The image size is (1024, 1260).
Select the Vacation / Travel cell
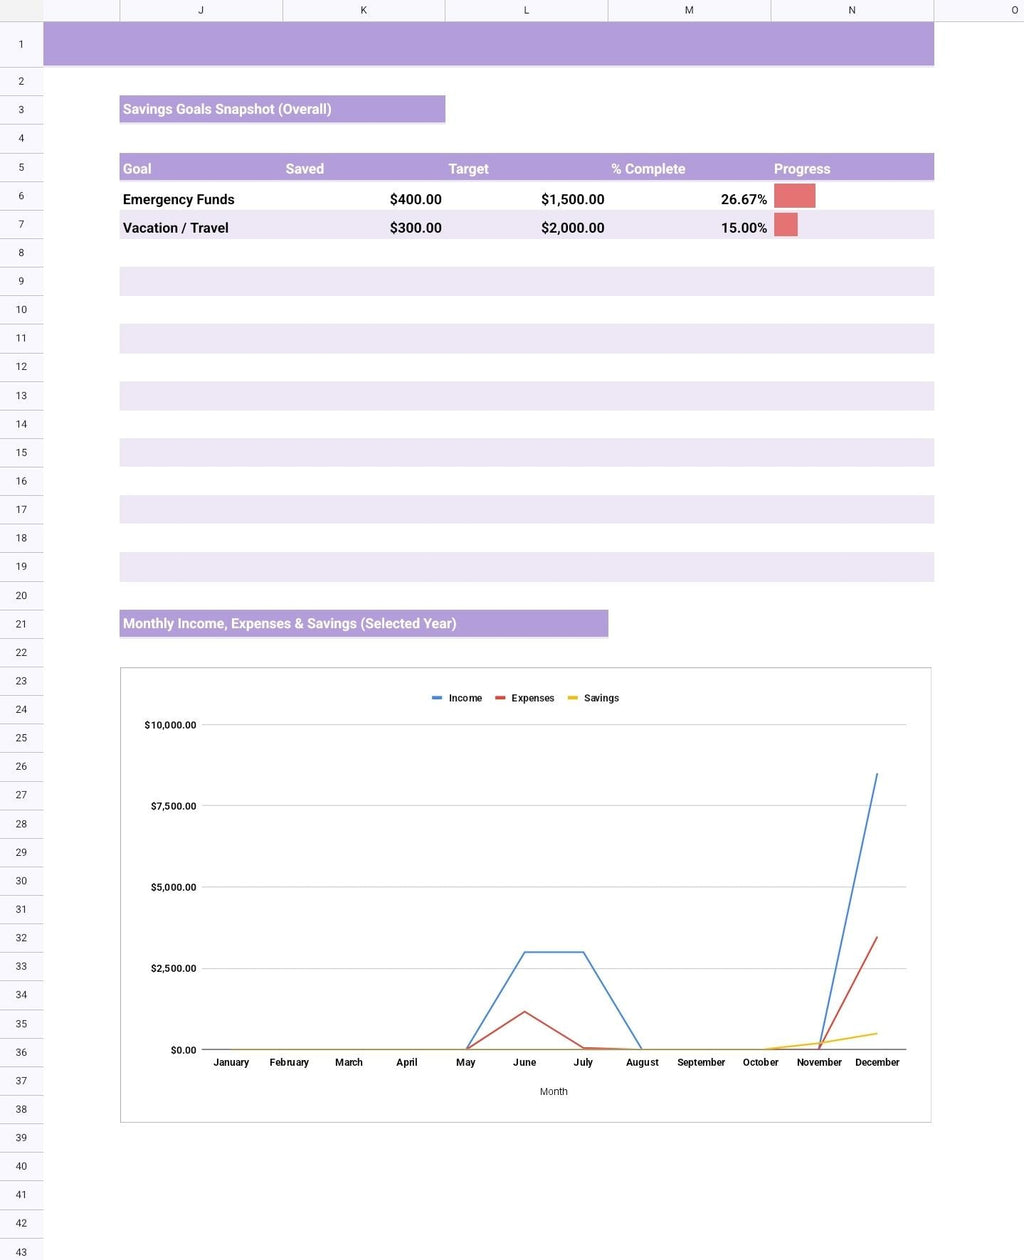pos(175,228)
